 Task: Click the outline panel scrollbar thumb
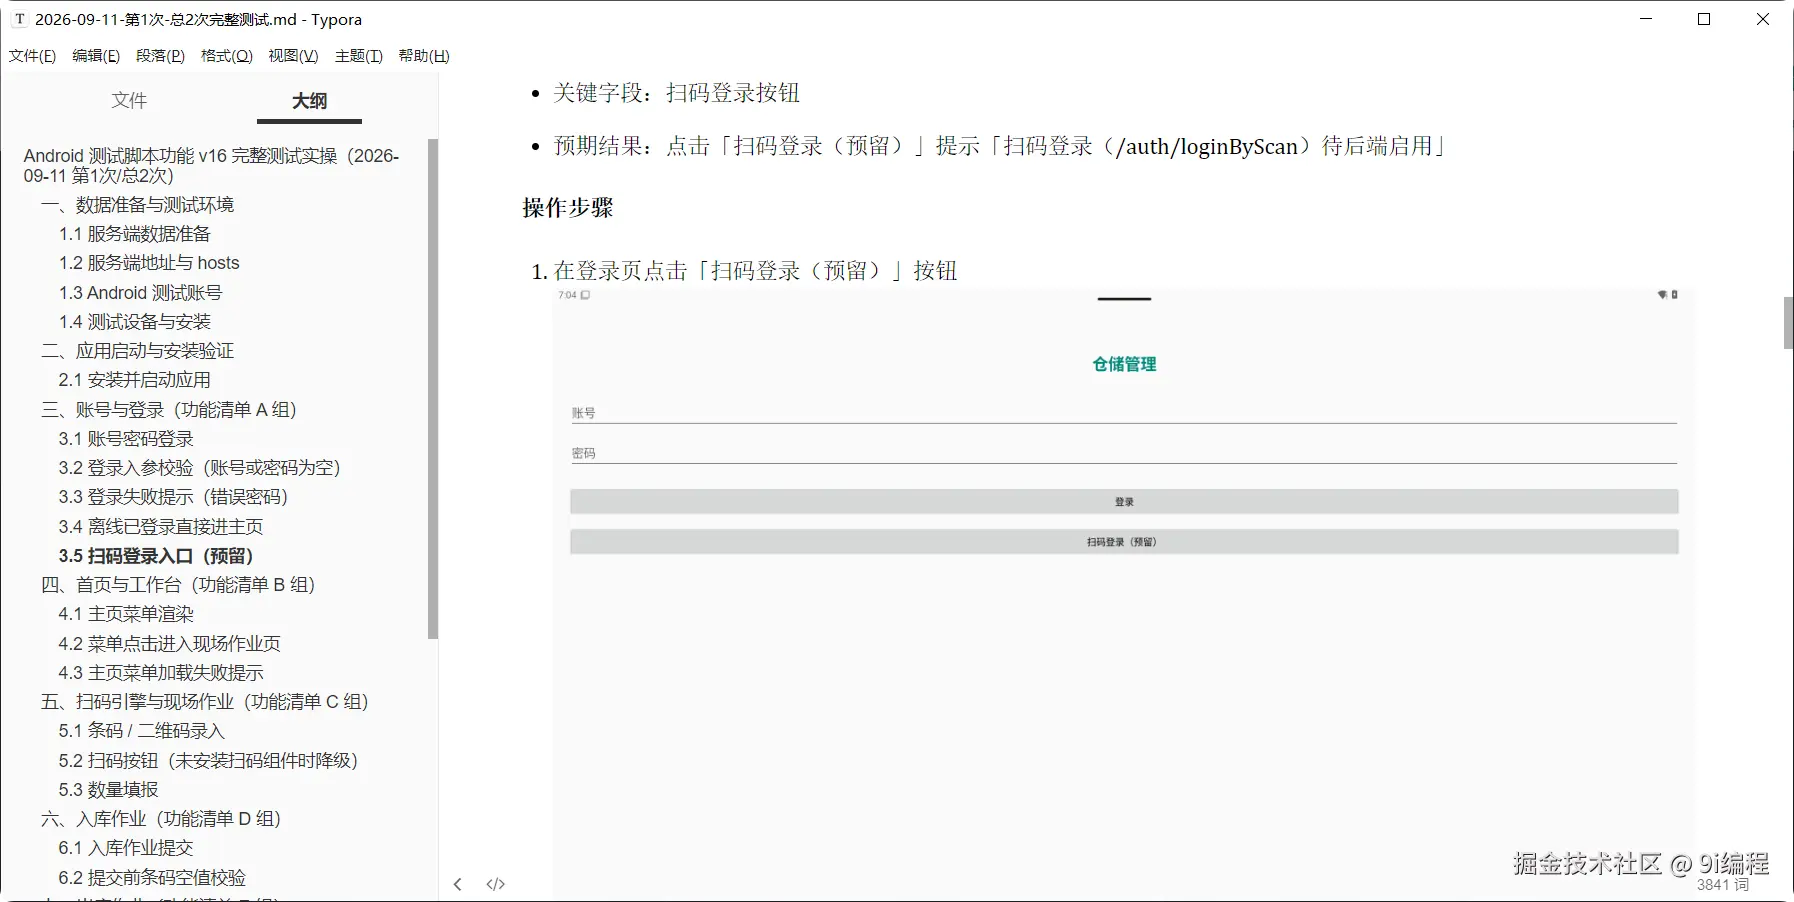(x=433, y=388)
